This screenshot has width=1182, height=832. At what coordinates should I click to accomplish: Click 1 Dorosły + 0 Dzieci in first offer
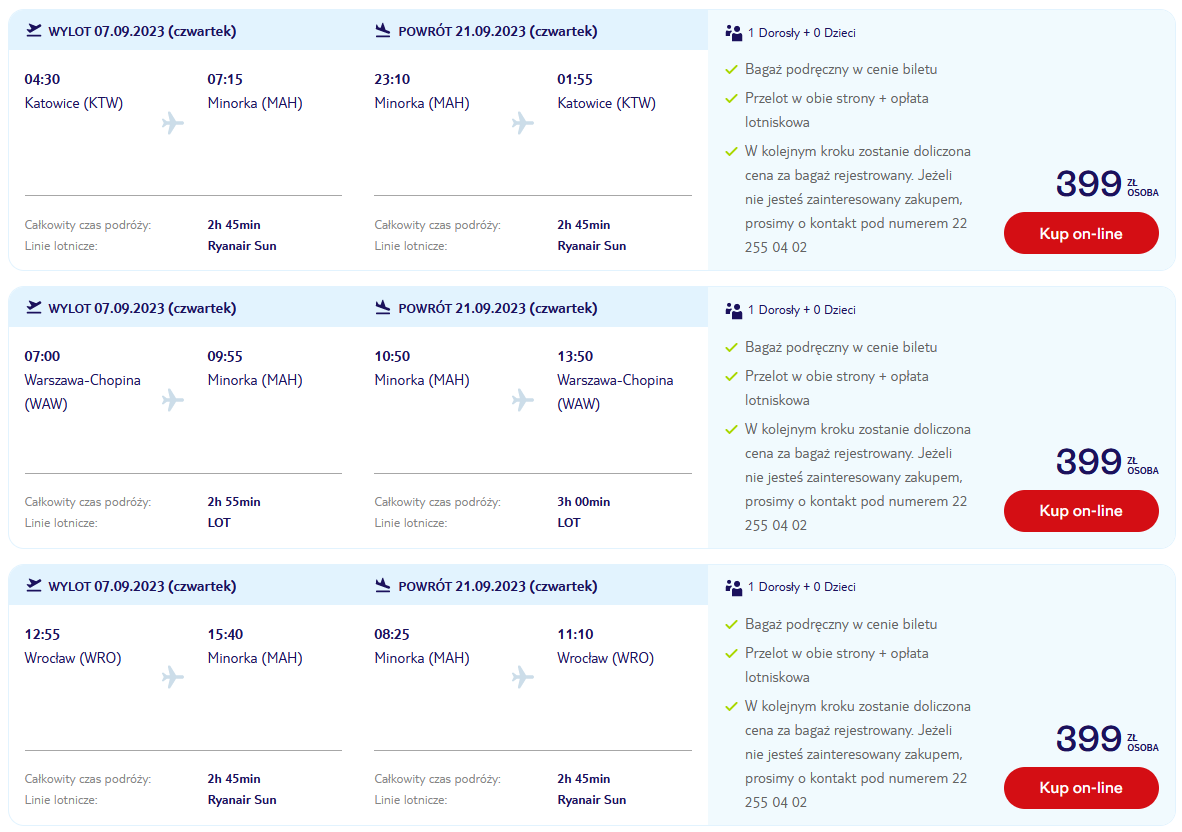801,33
